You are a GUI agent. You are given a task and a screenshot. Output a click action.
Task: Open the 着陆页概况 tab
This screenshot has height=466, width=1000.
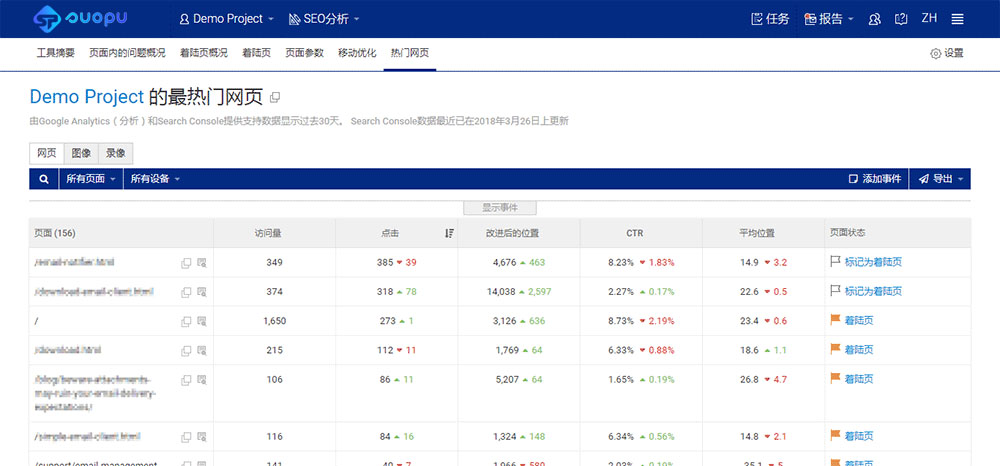(203, 54)
